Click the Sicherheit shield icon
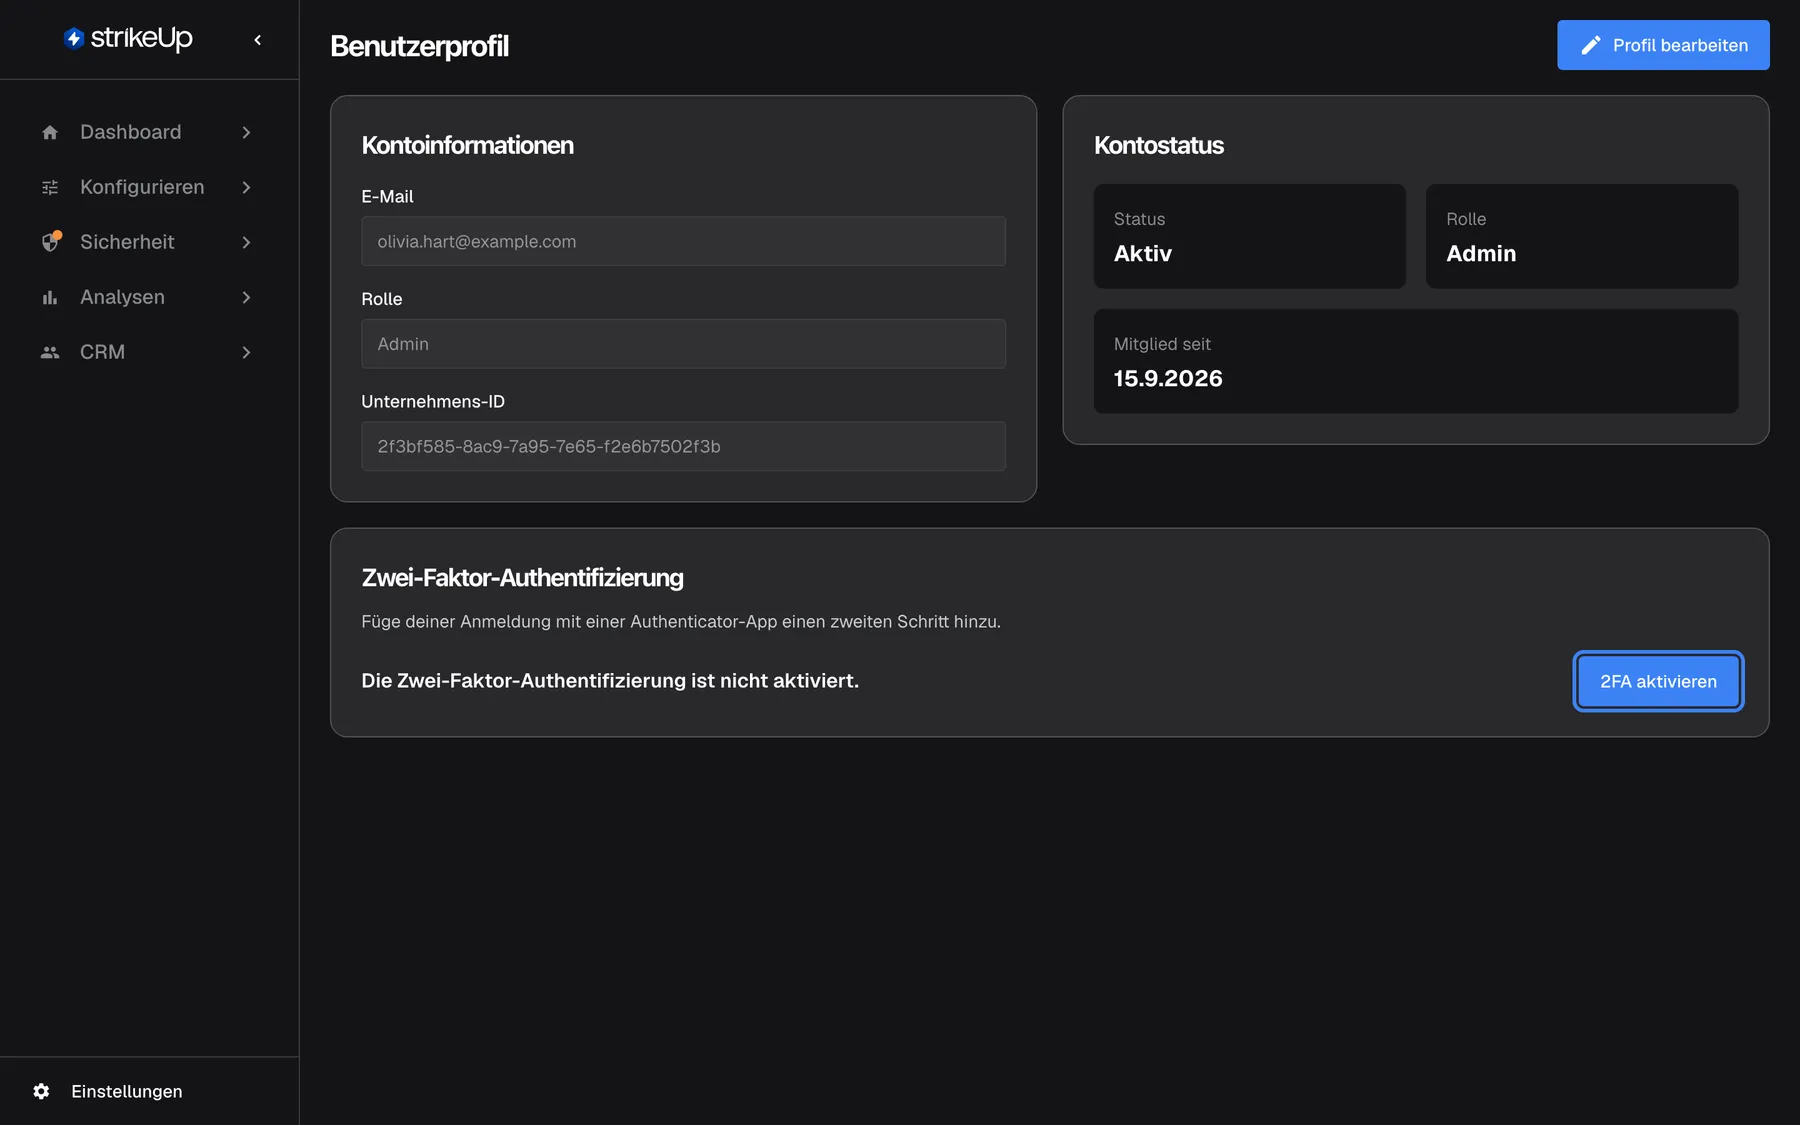Screen dimensions: 1800x1125 [51, 242]
